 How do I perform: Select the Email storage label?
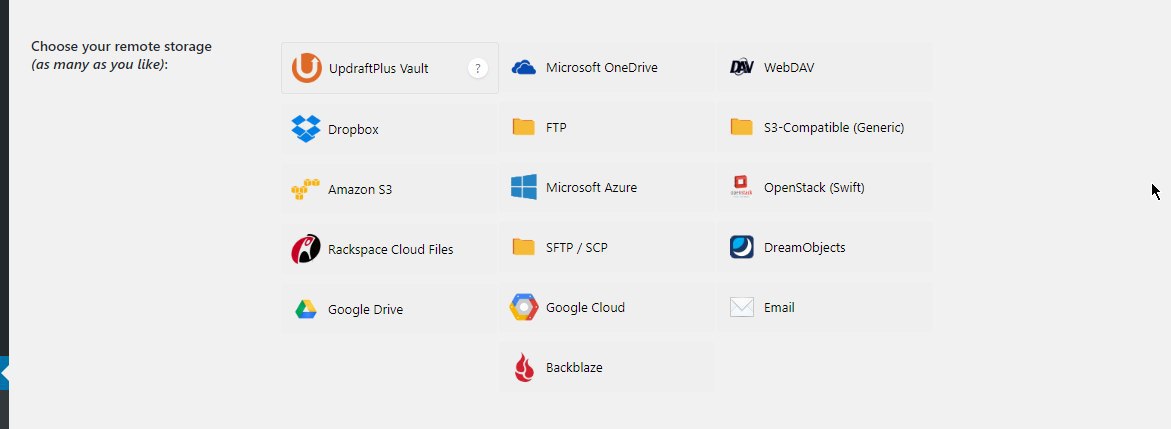pos(779,307)
